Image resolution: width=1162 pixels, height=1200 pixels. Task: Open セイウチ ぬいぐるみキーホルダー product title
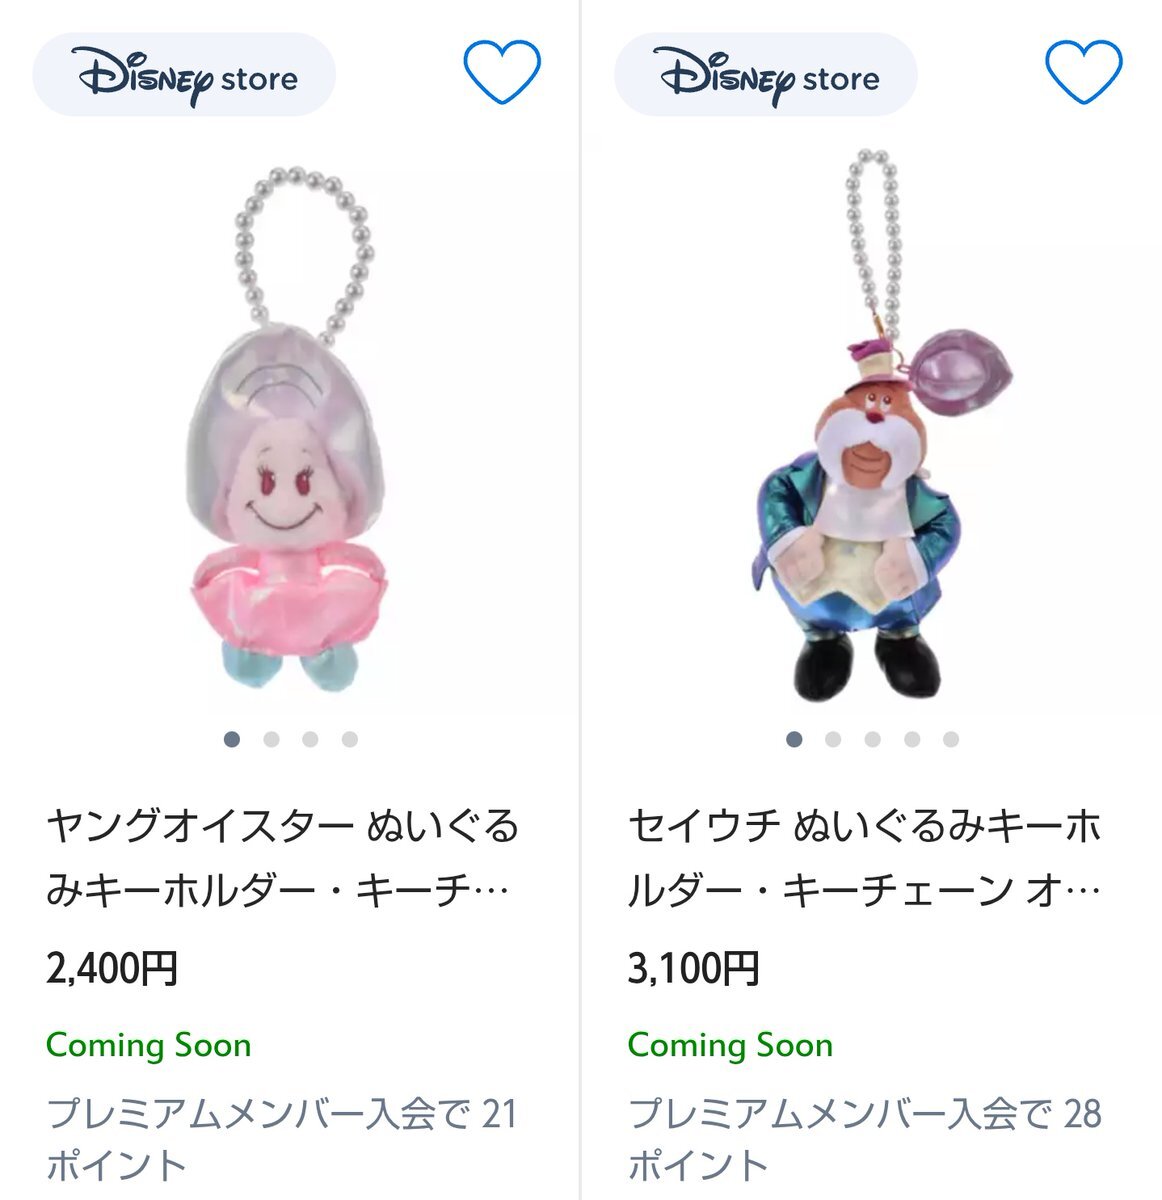[x=866, y=858]
